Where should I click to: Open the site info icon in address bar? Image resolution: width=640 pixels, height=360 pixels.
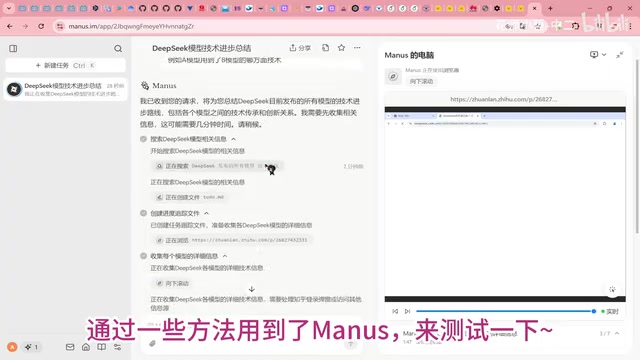click(x=60, y=26)
